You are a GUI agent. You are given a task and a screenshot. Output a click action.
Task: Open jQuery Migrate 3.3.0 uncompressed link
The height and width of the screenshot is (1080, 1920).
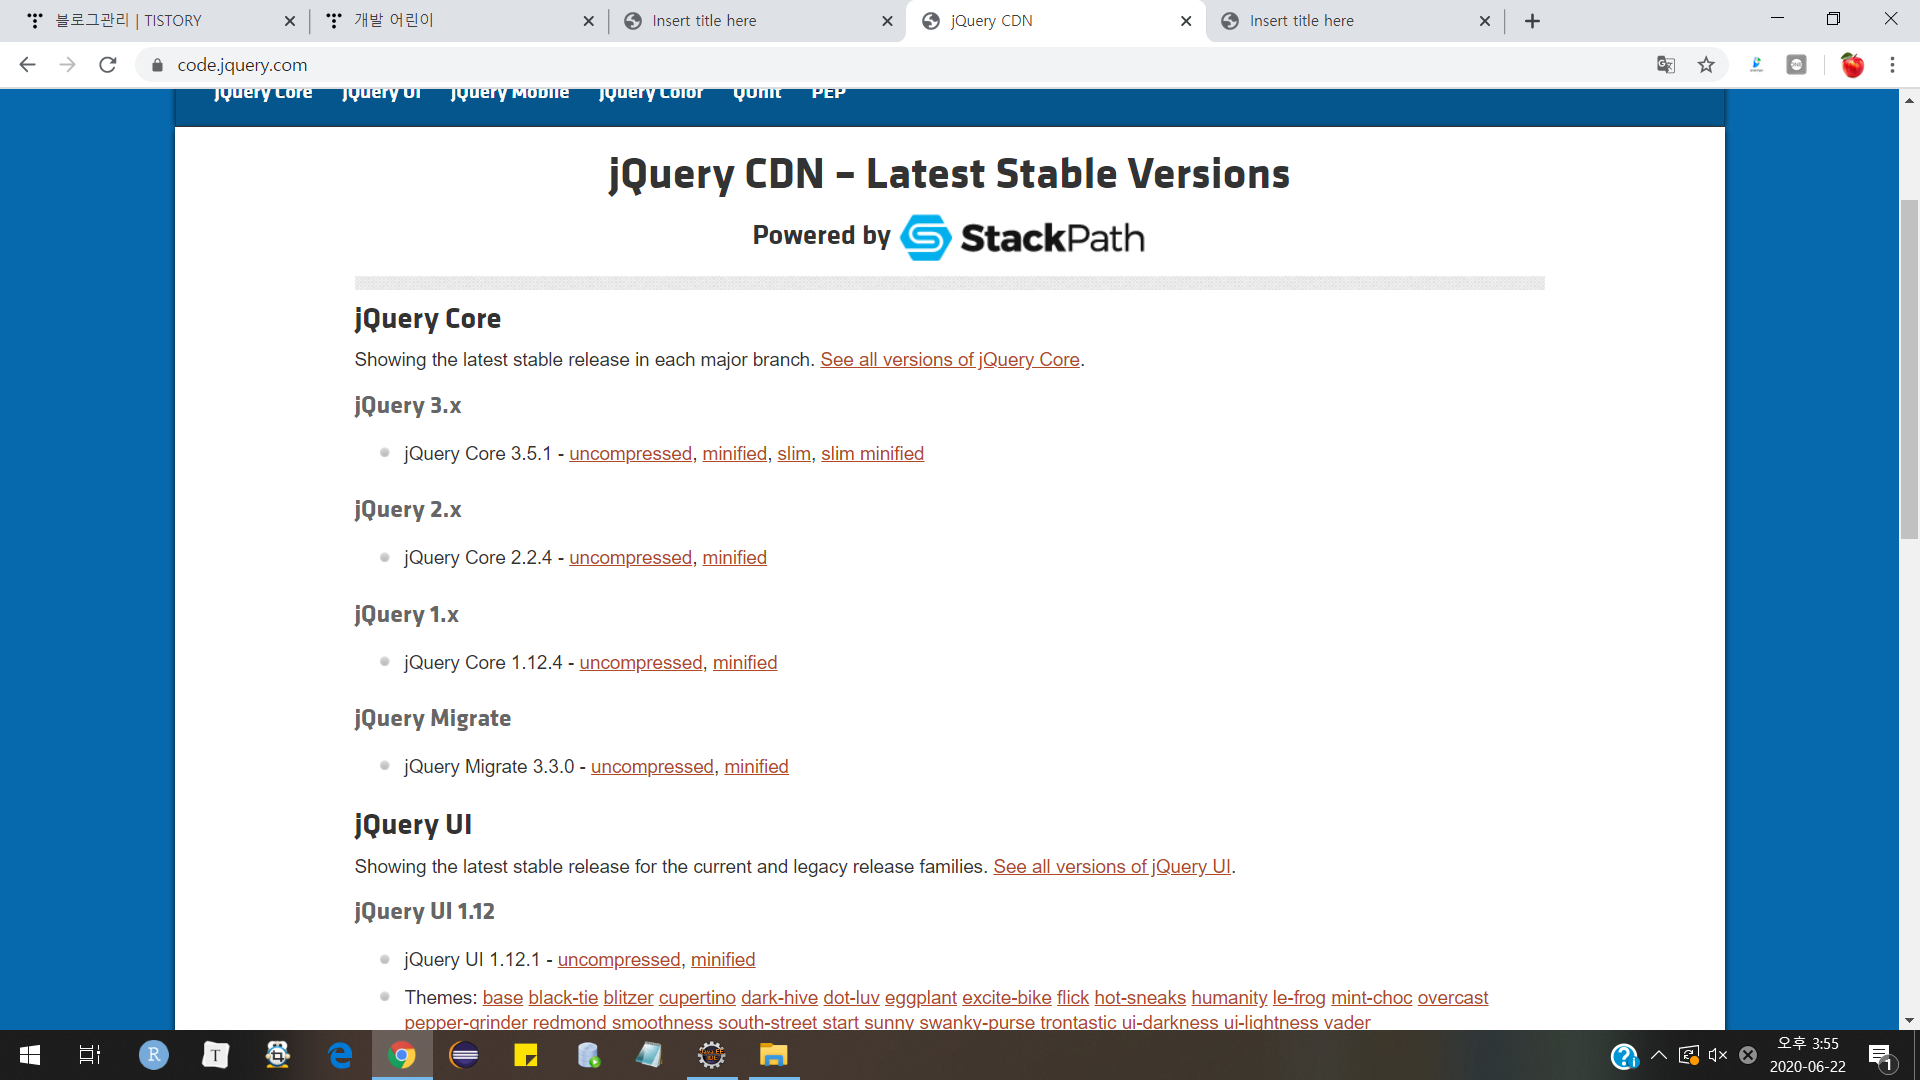click(x=652, y=767)
